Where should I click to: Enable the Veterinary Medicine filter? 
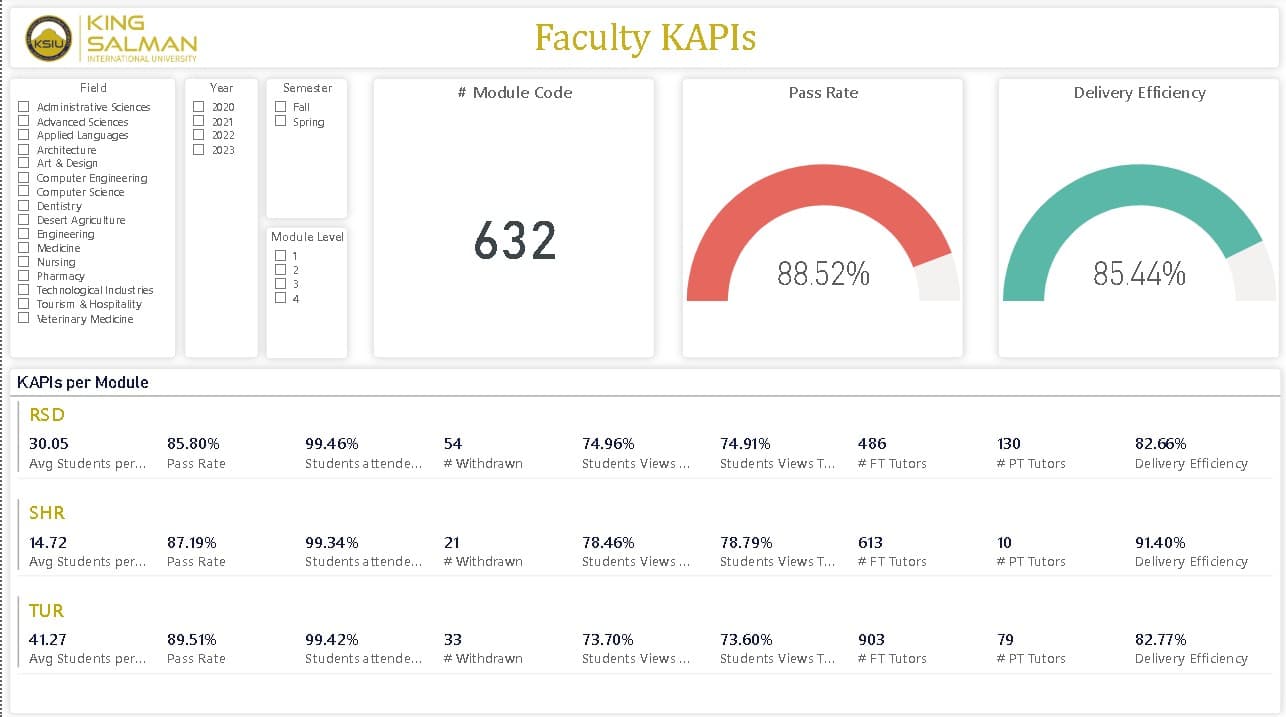coord(24,318)
